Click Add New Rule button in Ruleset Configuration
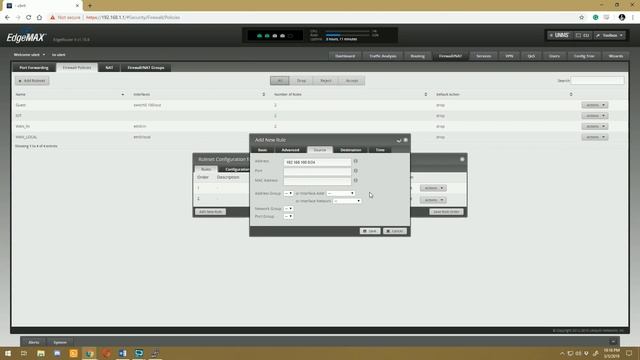The height and width of the screenshot is (360, 640). [210, 212]
